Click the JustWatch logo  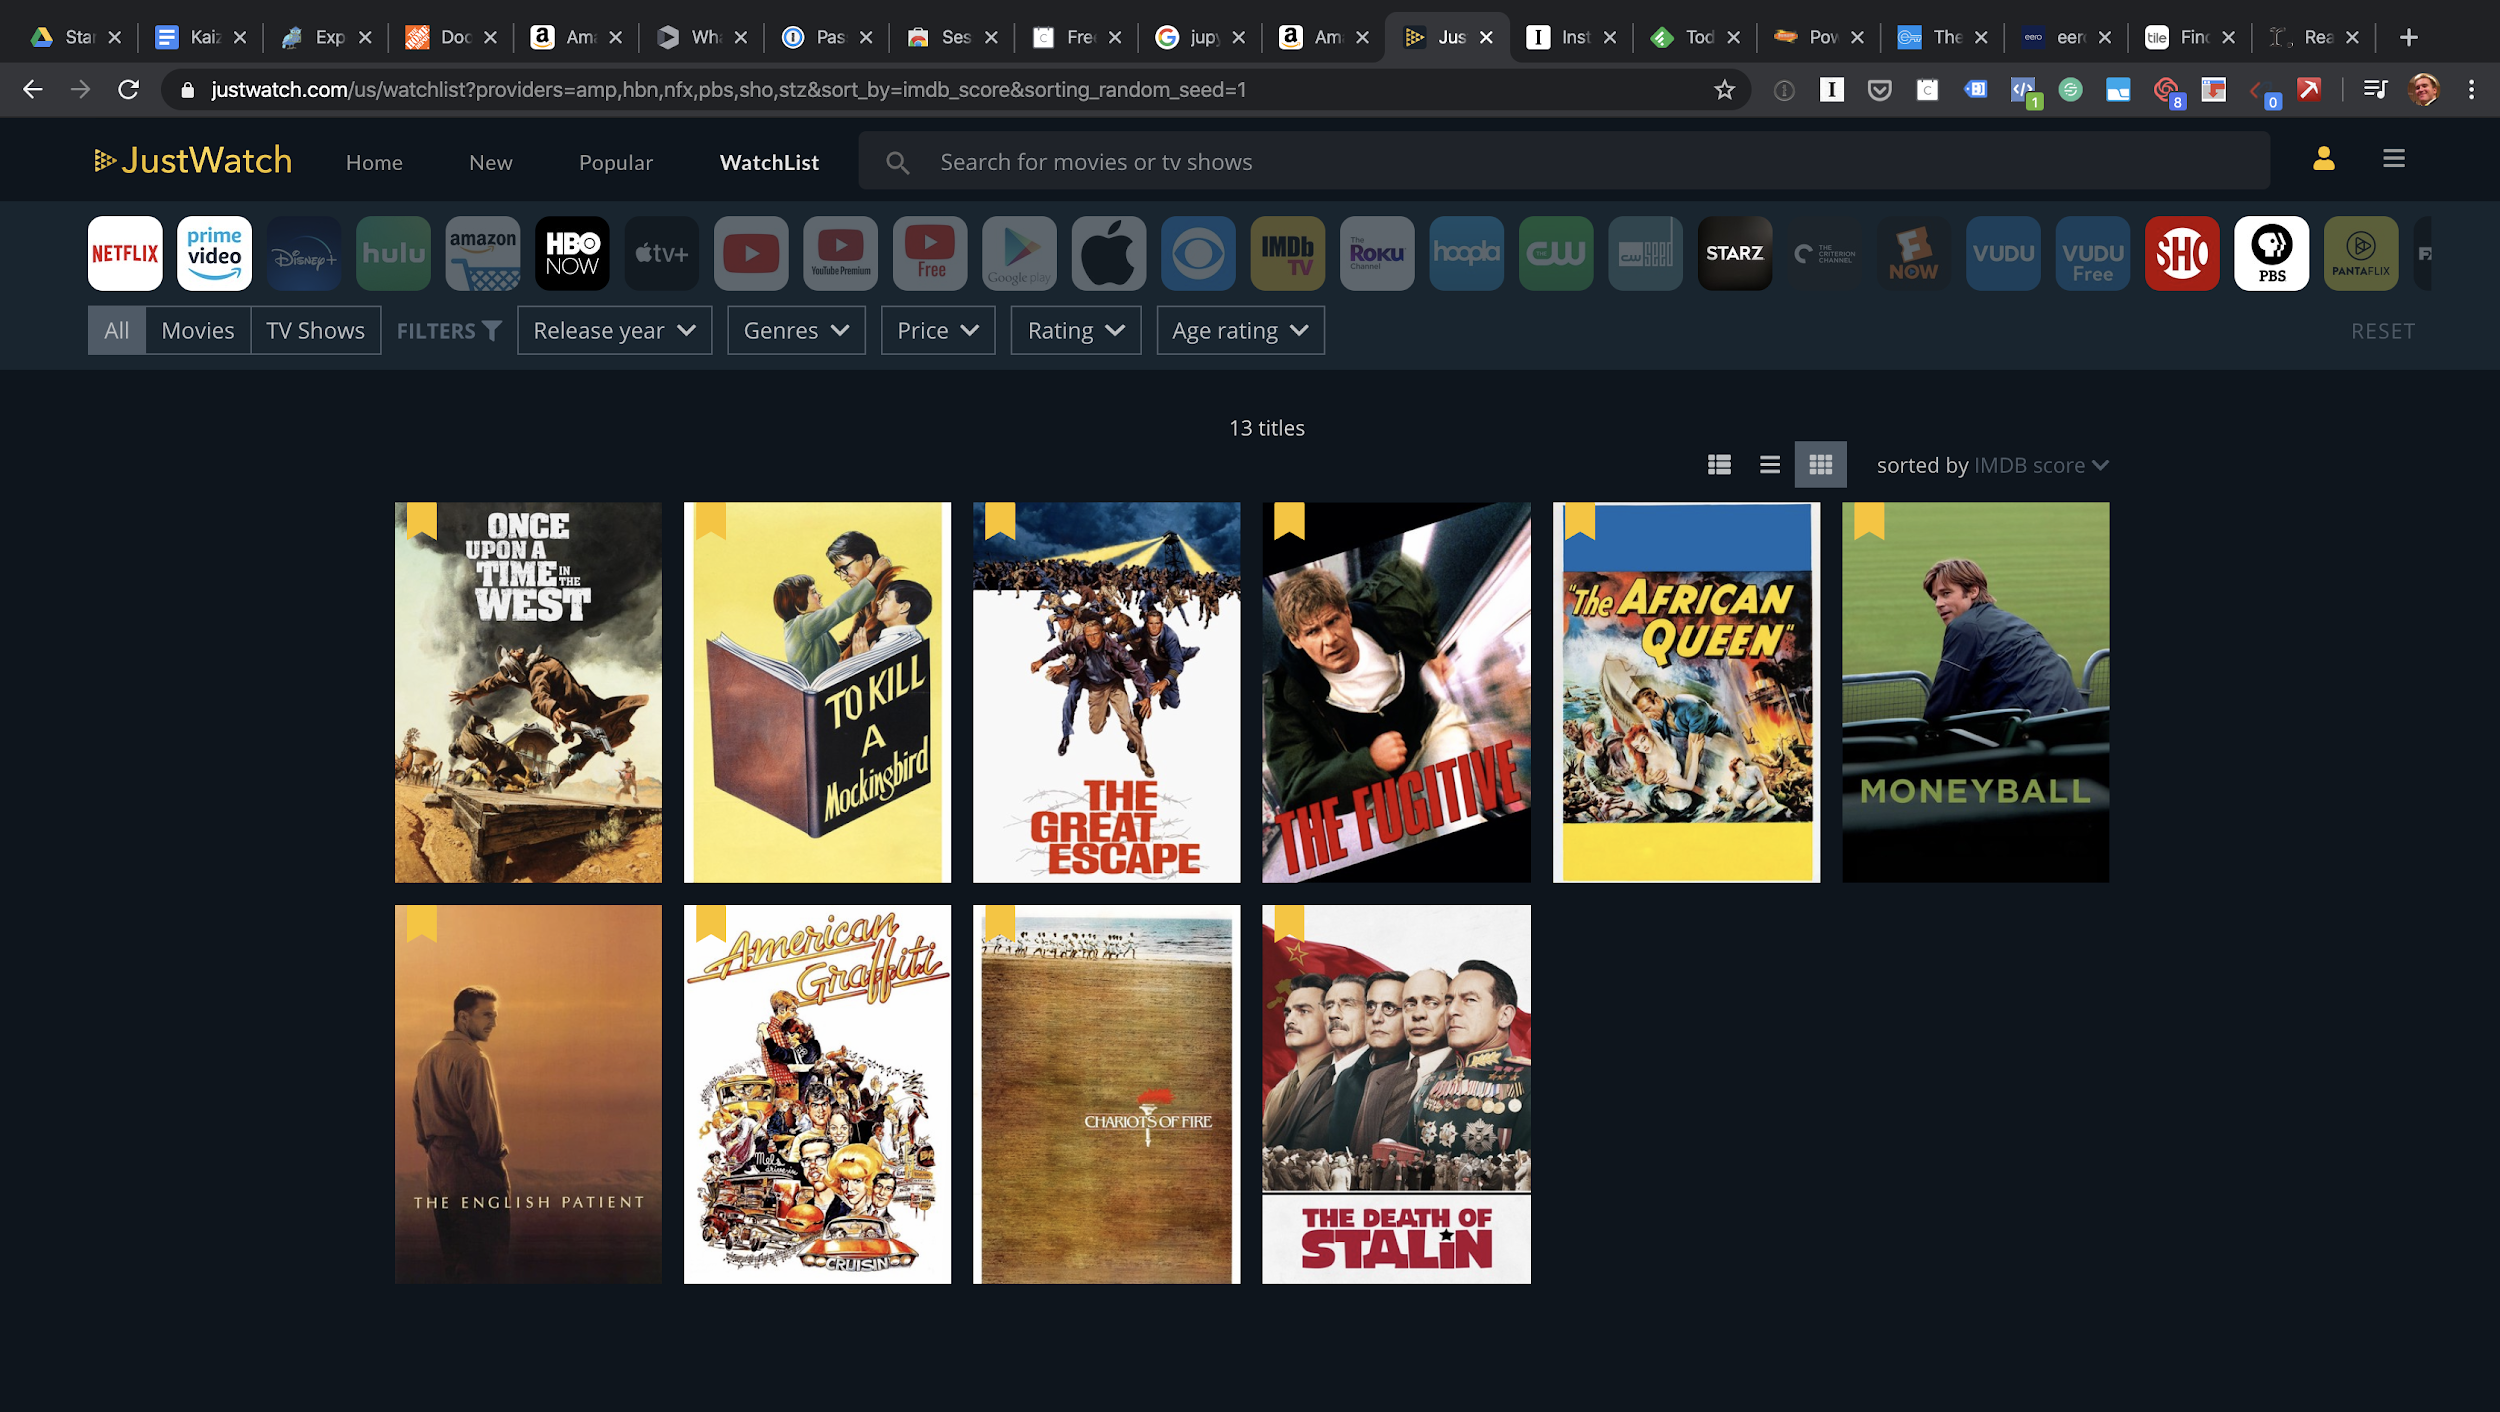coord(193,161)
